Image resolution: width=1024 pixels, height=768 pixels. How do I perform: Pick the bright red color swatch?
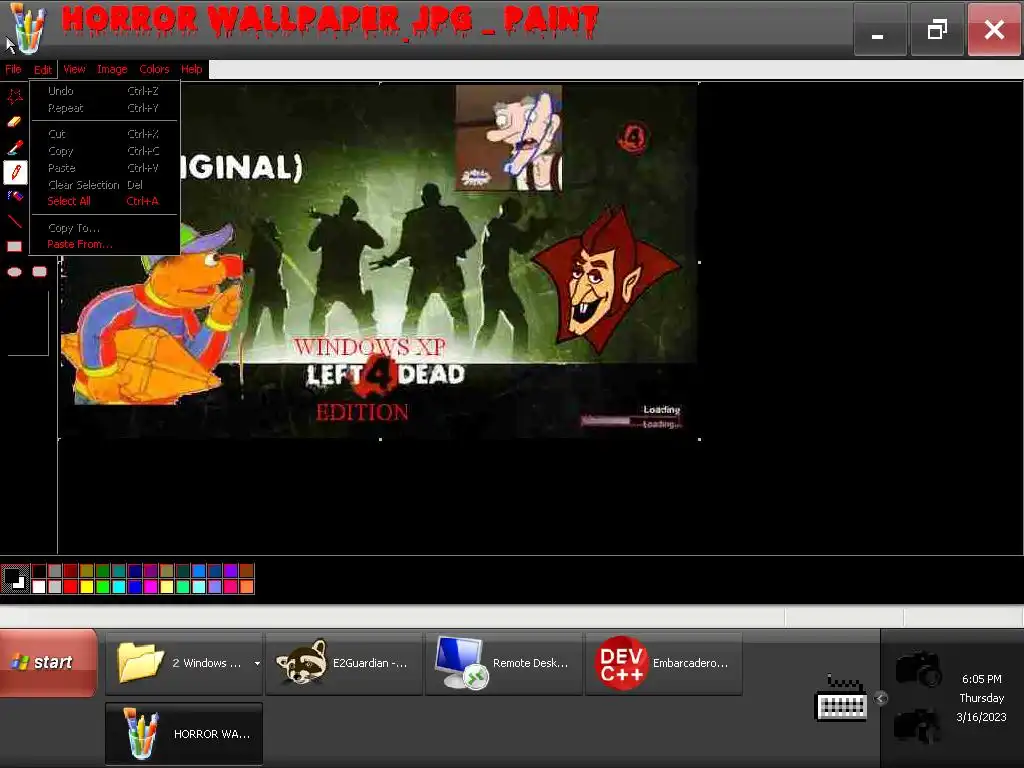coord(71,586)
